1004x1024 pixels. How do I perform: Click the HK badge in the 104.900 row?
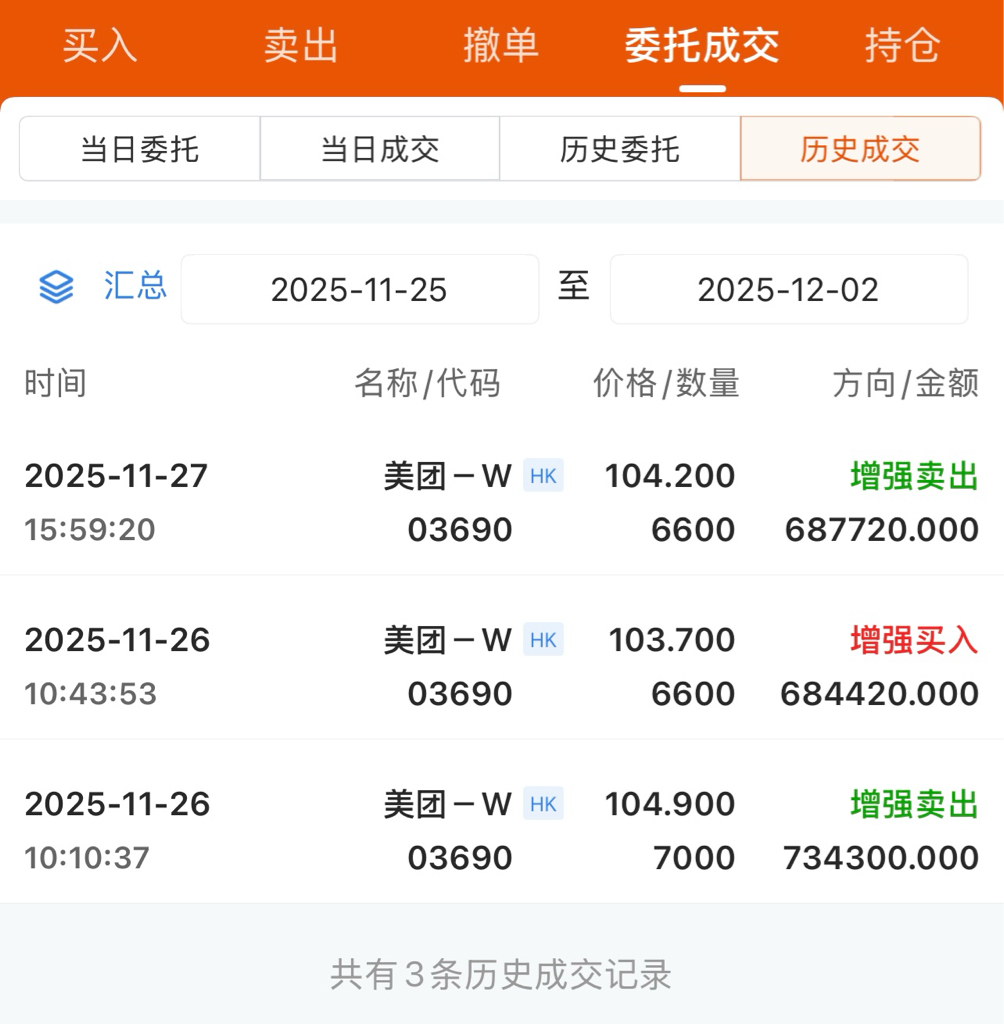(x=543, y=803)
